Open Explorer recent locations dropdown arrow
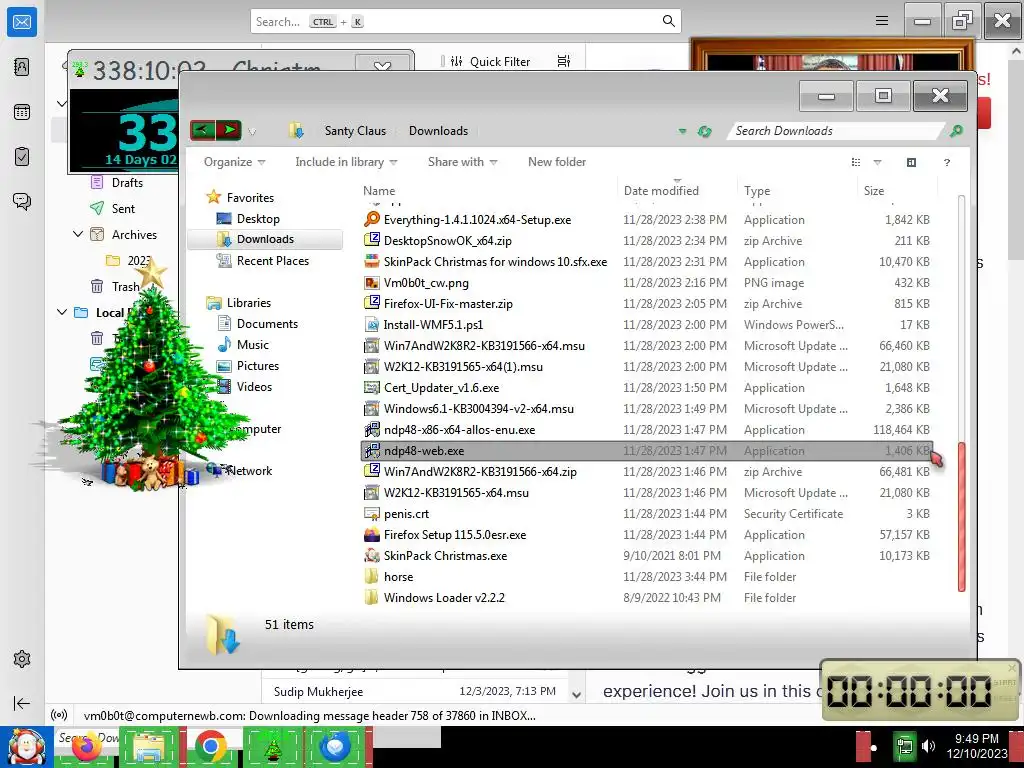Viewport: 1024px width, 768px height. coord(252,131)
